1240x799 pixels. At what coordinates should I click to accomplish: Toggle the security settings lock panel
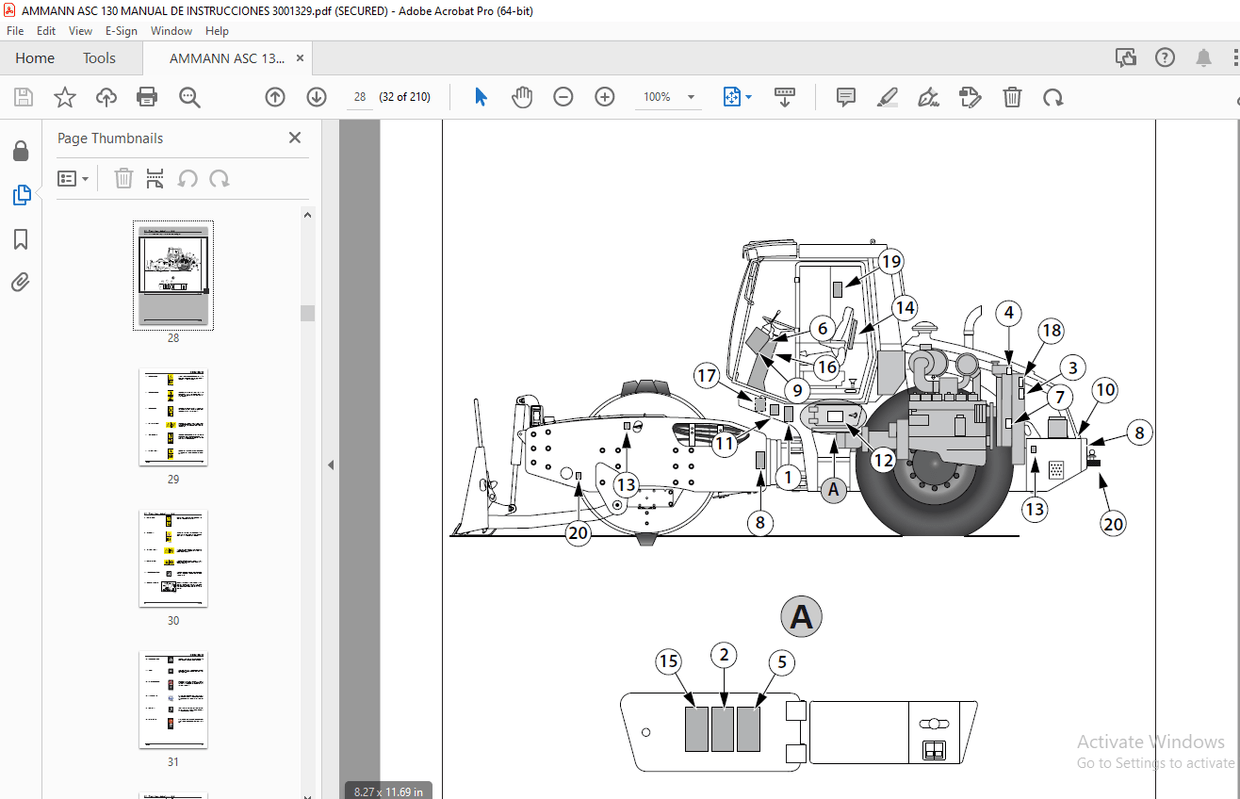click(x=22, y=150)
